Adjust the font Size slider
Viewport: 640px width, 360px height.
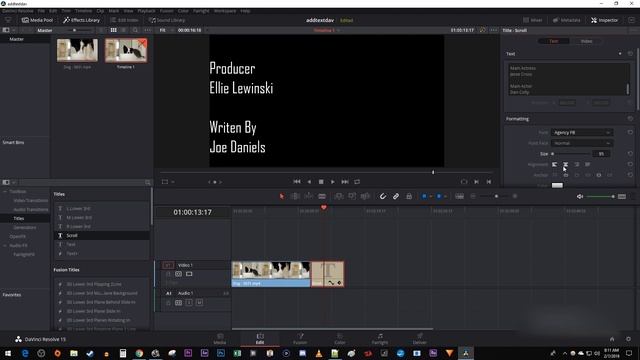571,154
